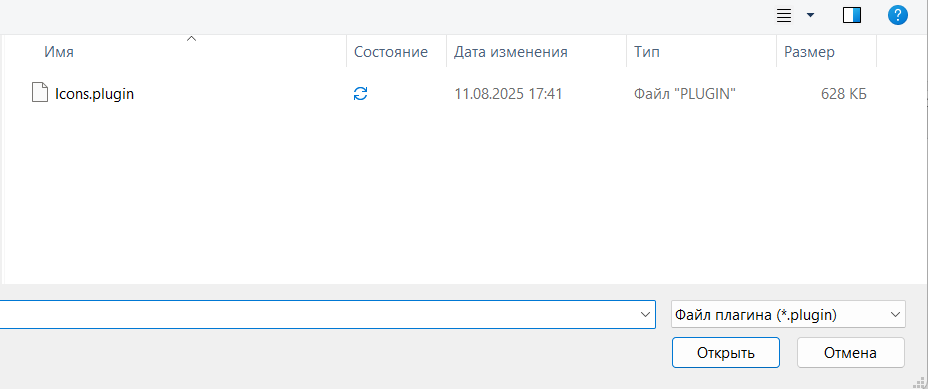Click the Открыть button
The height and width of the screenshot is (389, 928).
726,353
